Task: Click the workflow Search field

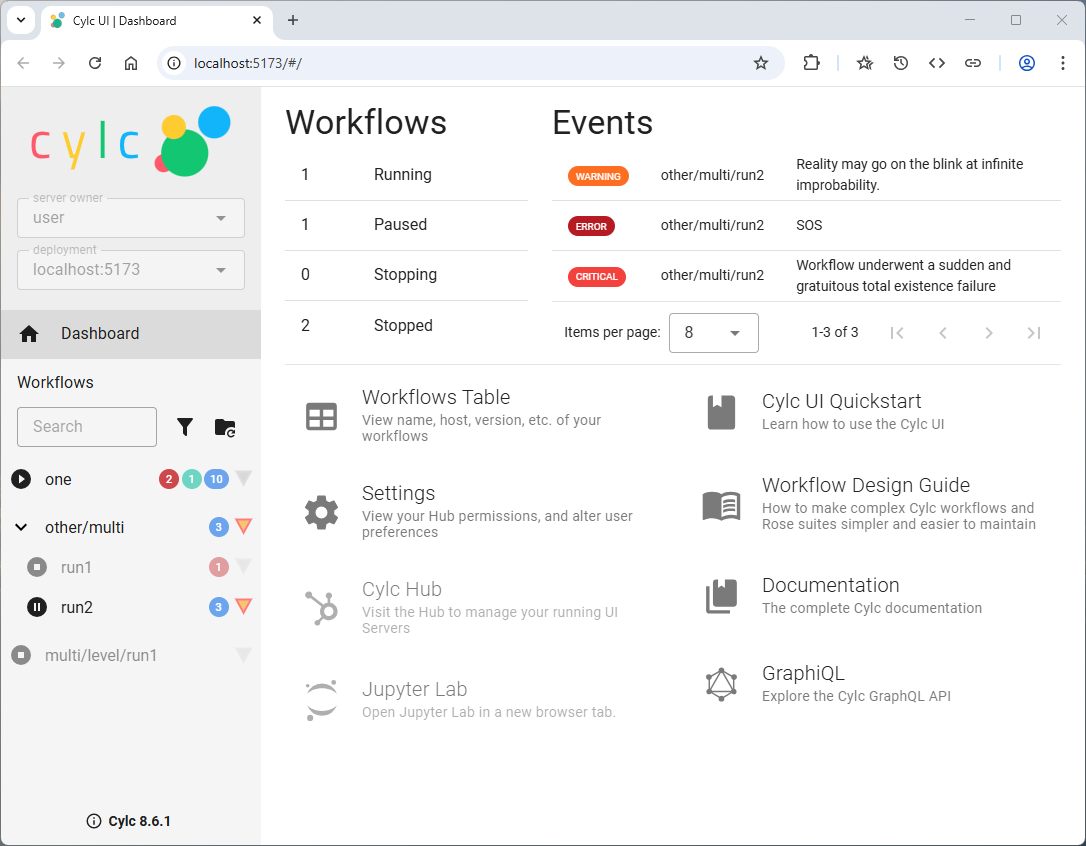Action: coord(87,427)
